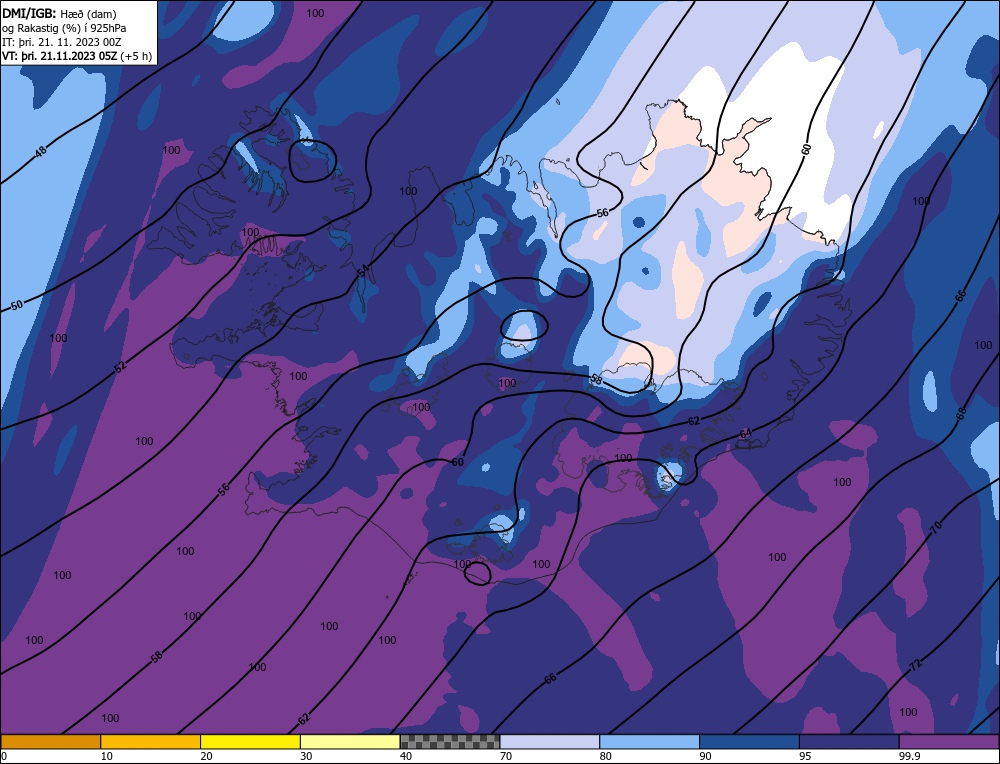Viewport: 1000px width, 764px height.
Task: Click the lavender 70-80 legend swatch
Action: pos(550,741)
